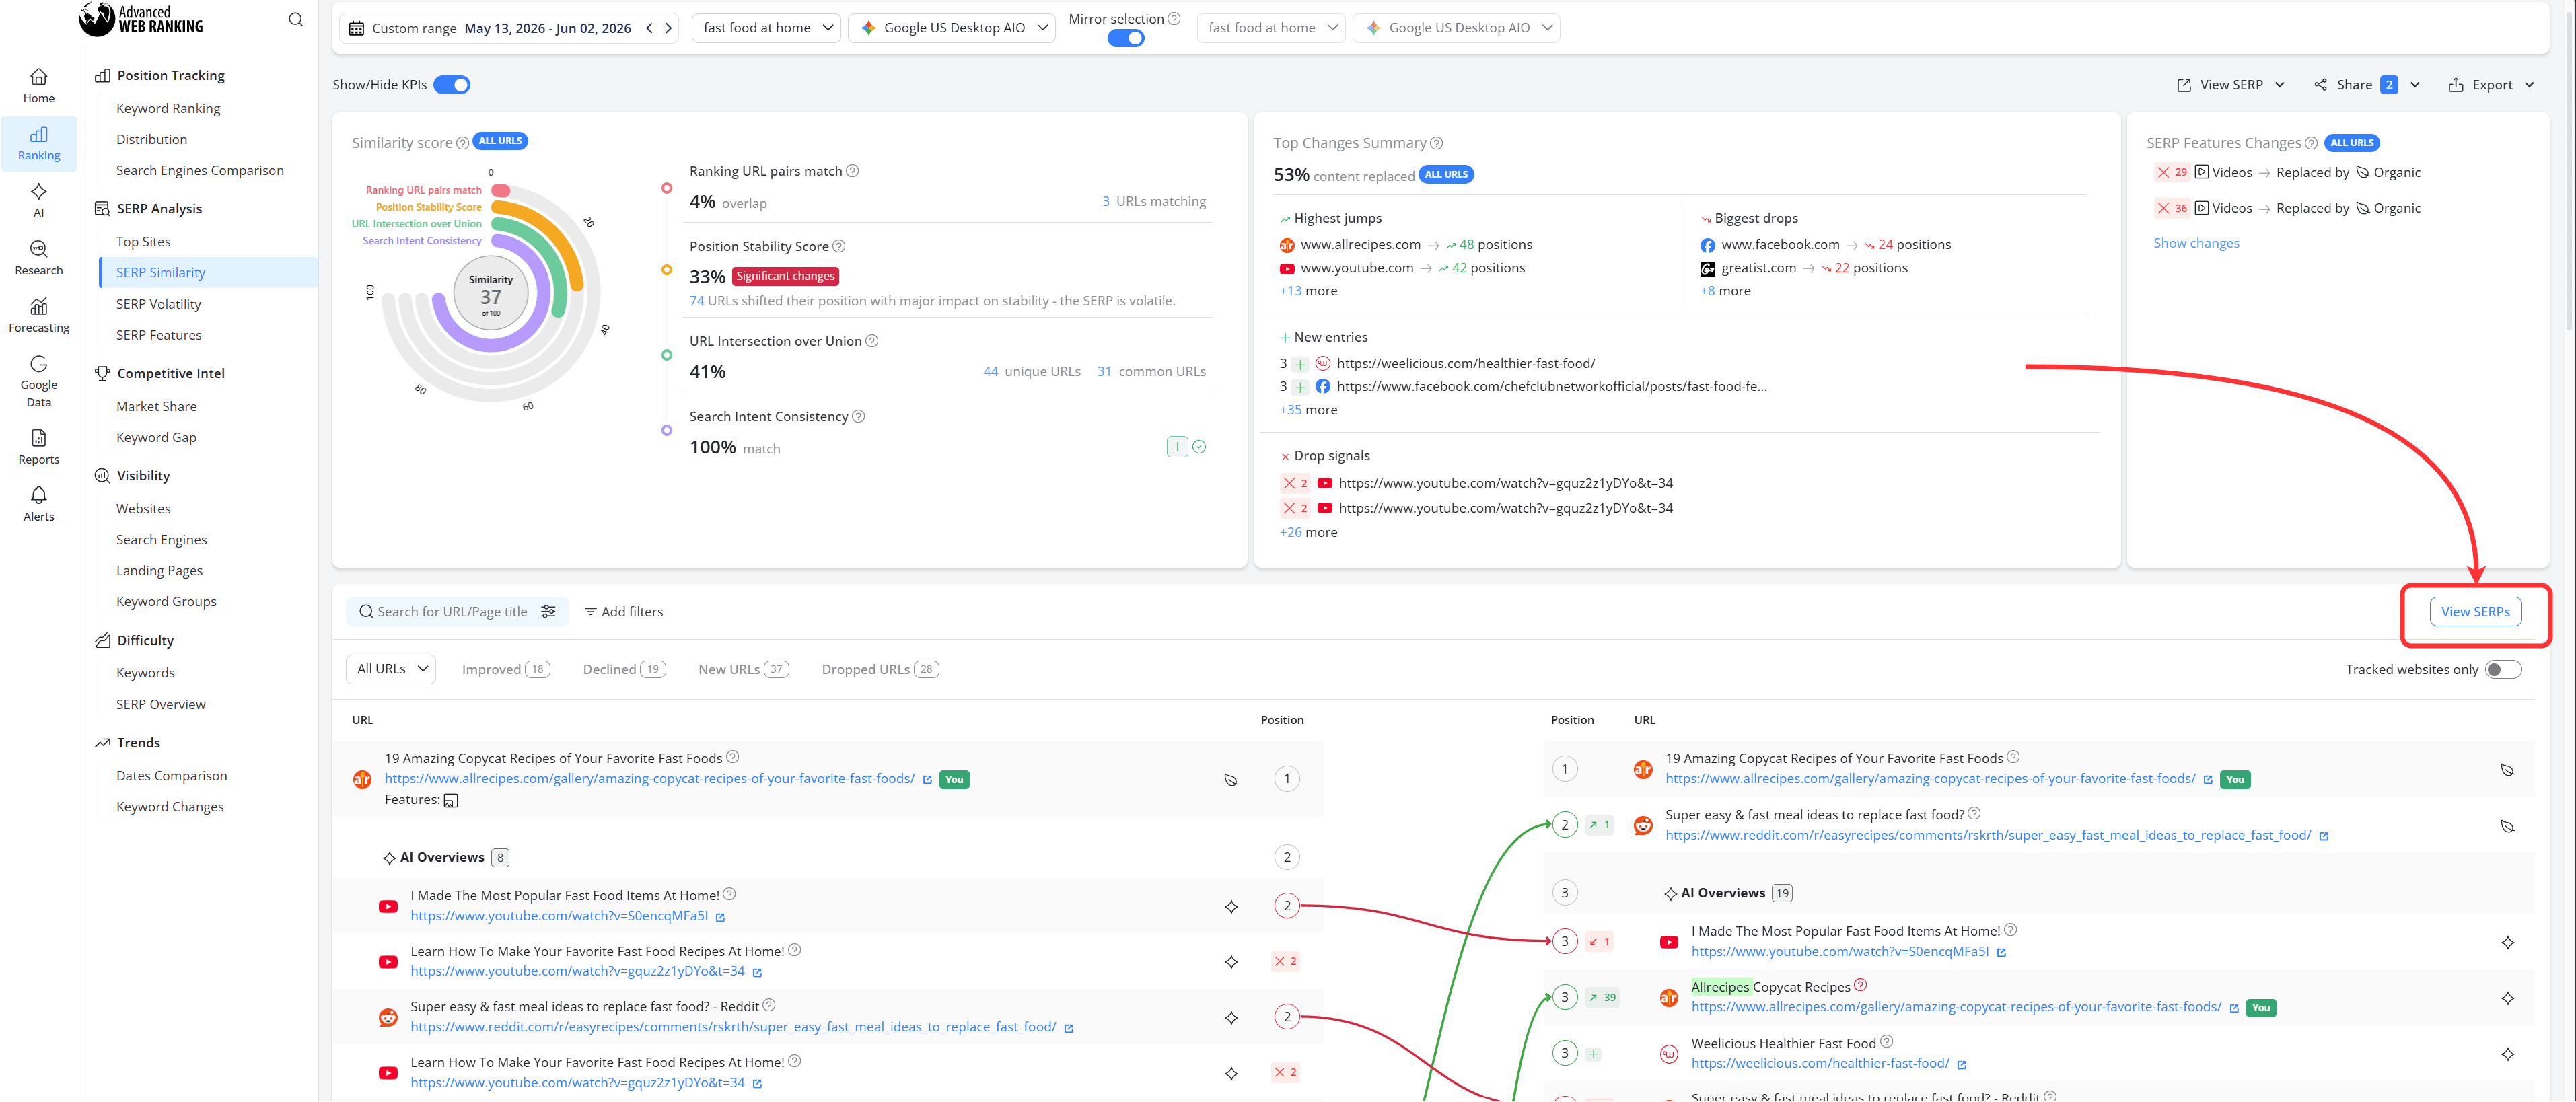The width and height of the screenshot is (2576, 1102).
Task: Open the AI sidebar section
Action: tap(38, 200)
